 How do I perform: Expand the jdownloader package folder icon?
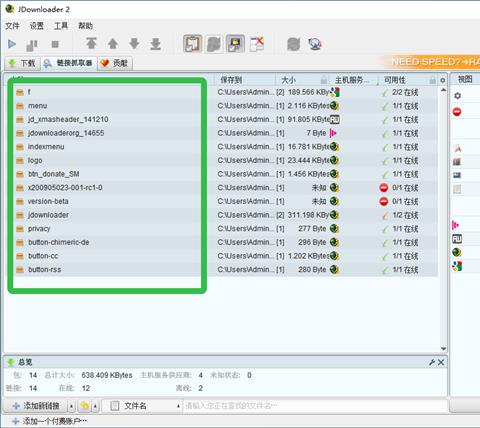coord(20,215)
